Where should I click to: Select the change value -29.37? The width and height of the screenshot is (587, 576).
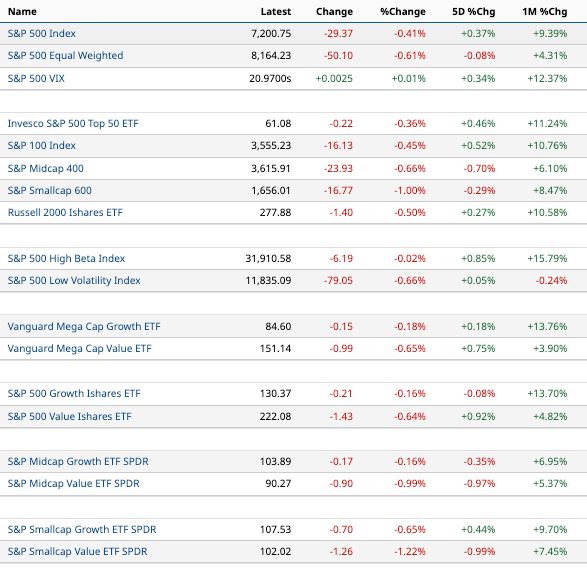click(x=338, y=33)
